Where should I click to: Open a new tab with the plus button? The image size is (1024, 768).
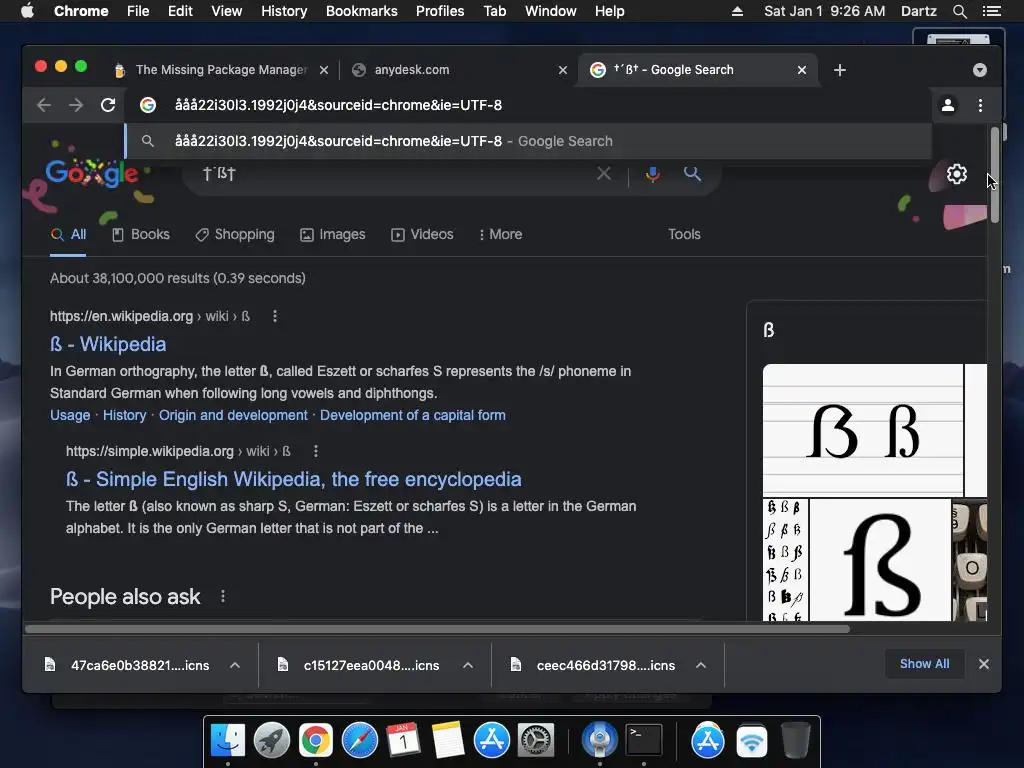click(x=840, y=70)
